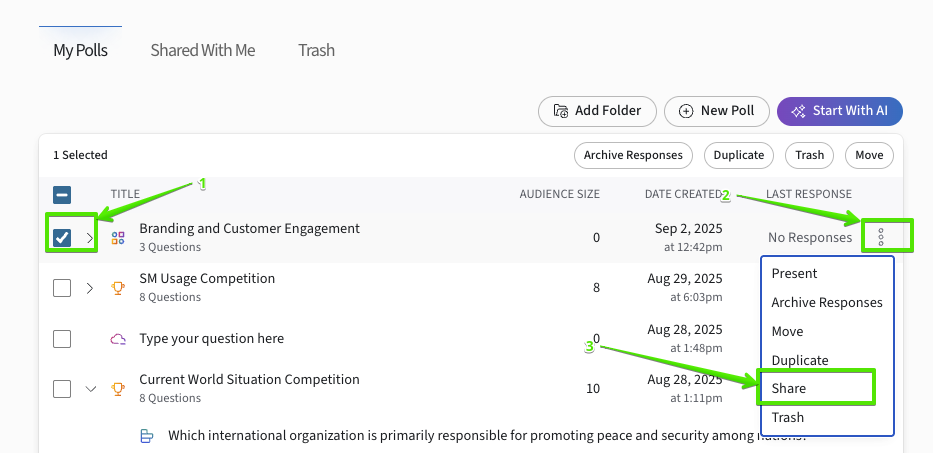This screenshot has height=453, width=933.
Task: Toggle the select-all checkbox in header row
Action: (62, 195)
